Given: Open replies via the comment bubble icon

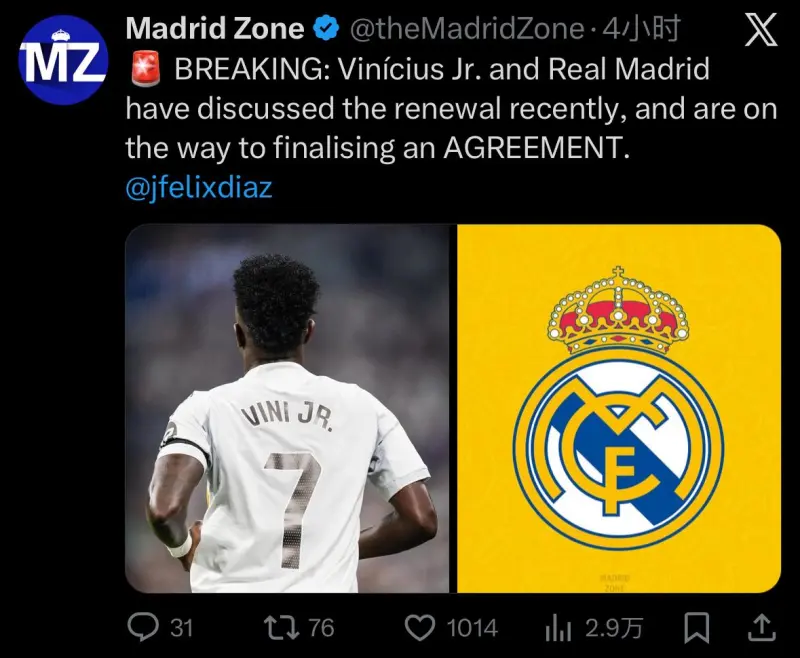Looking at the screenshot, I should [142, 627].
